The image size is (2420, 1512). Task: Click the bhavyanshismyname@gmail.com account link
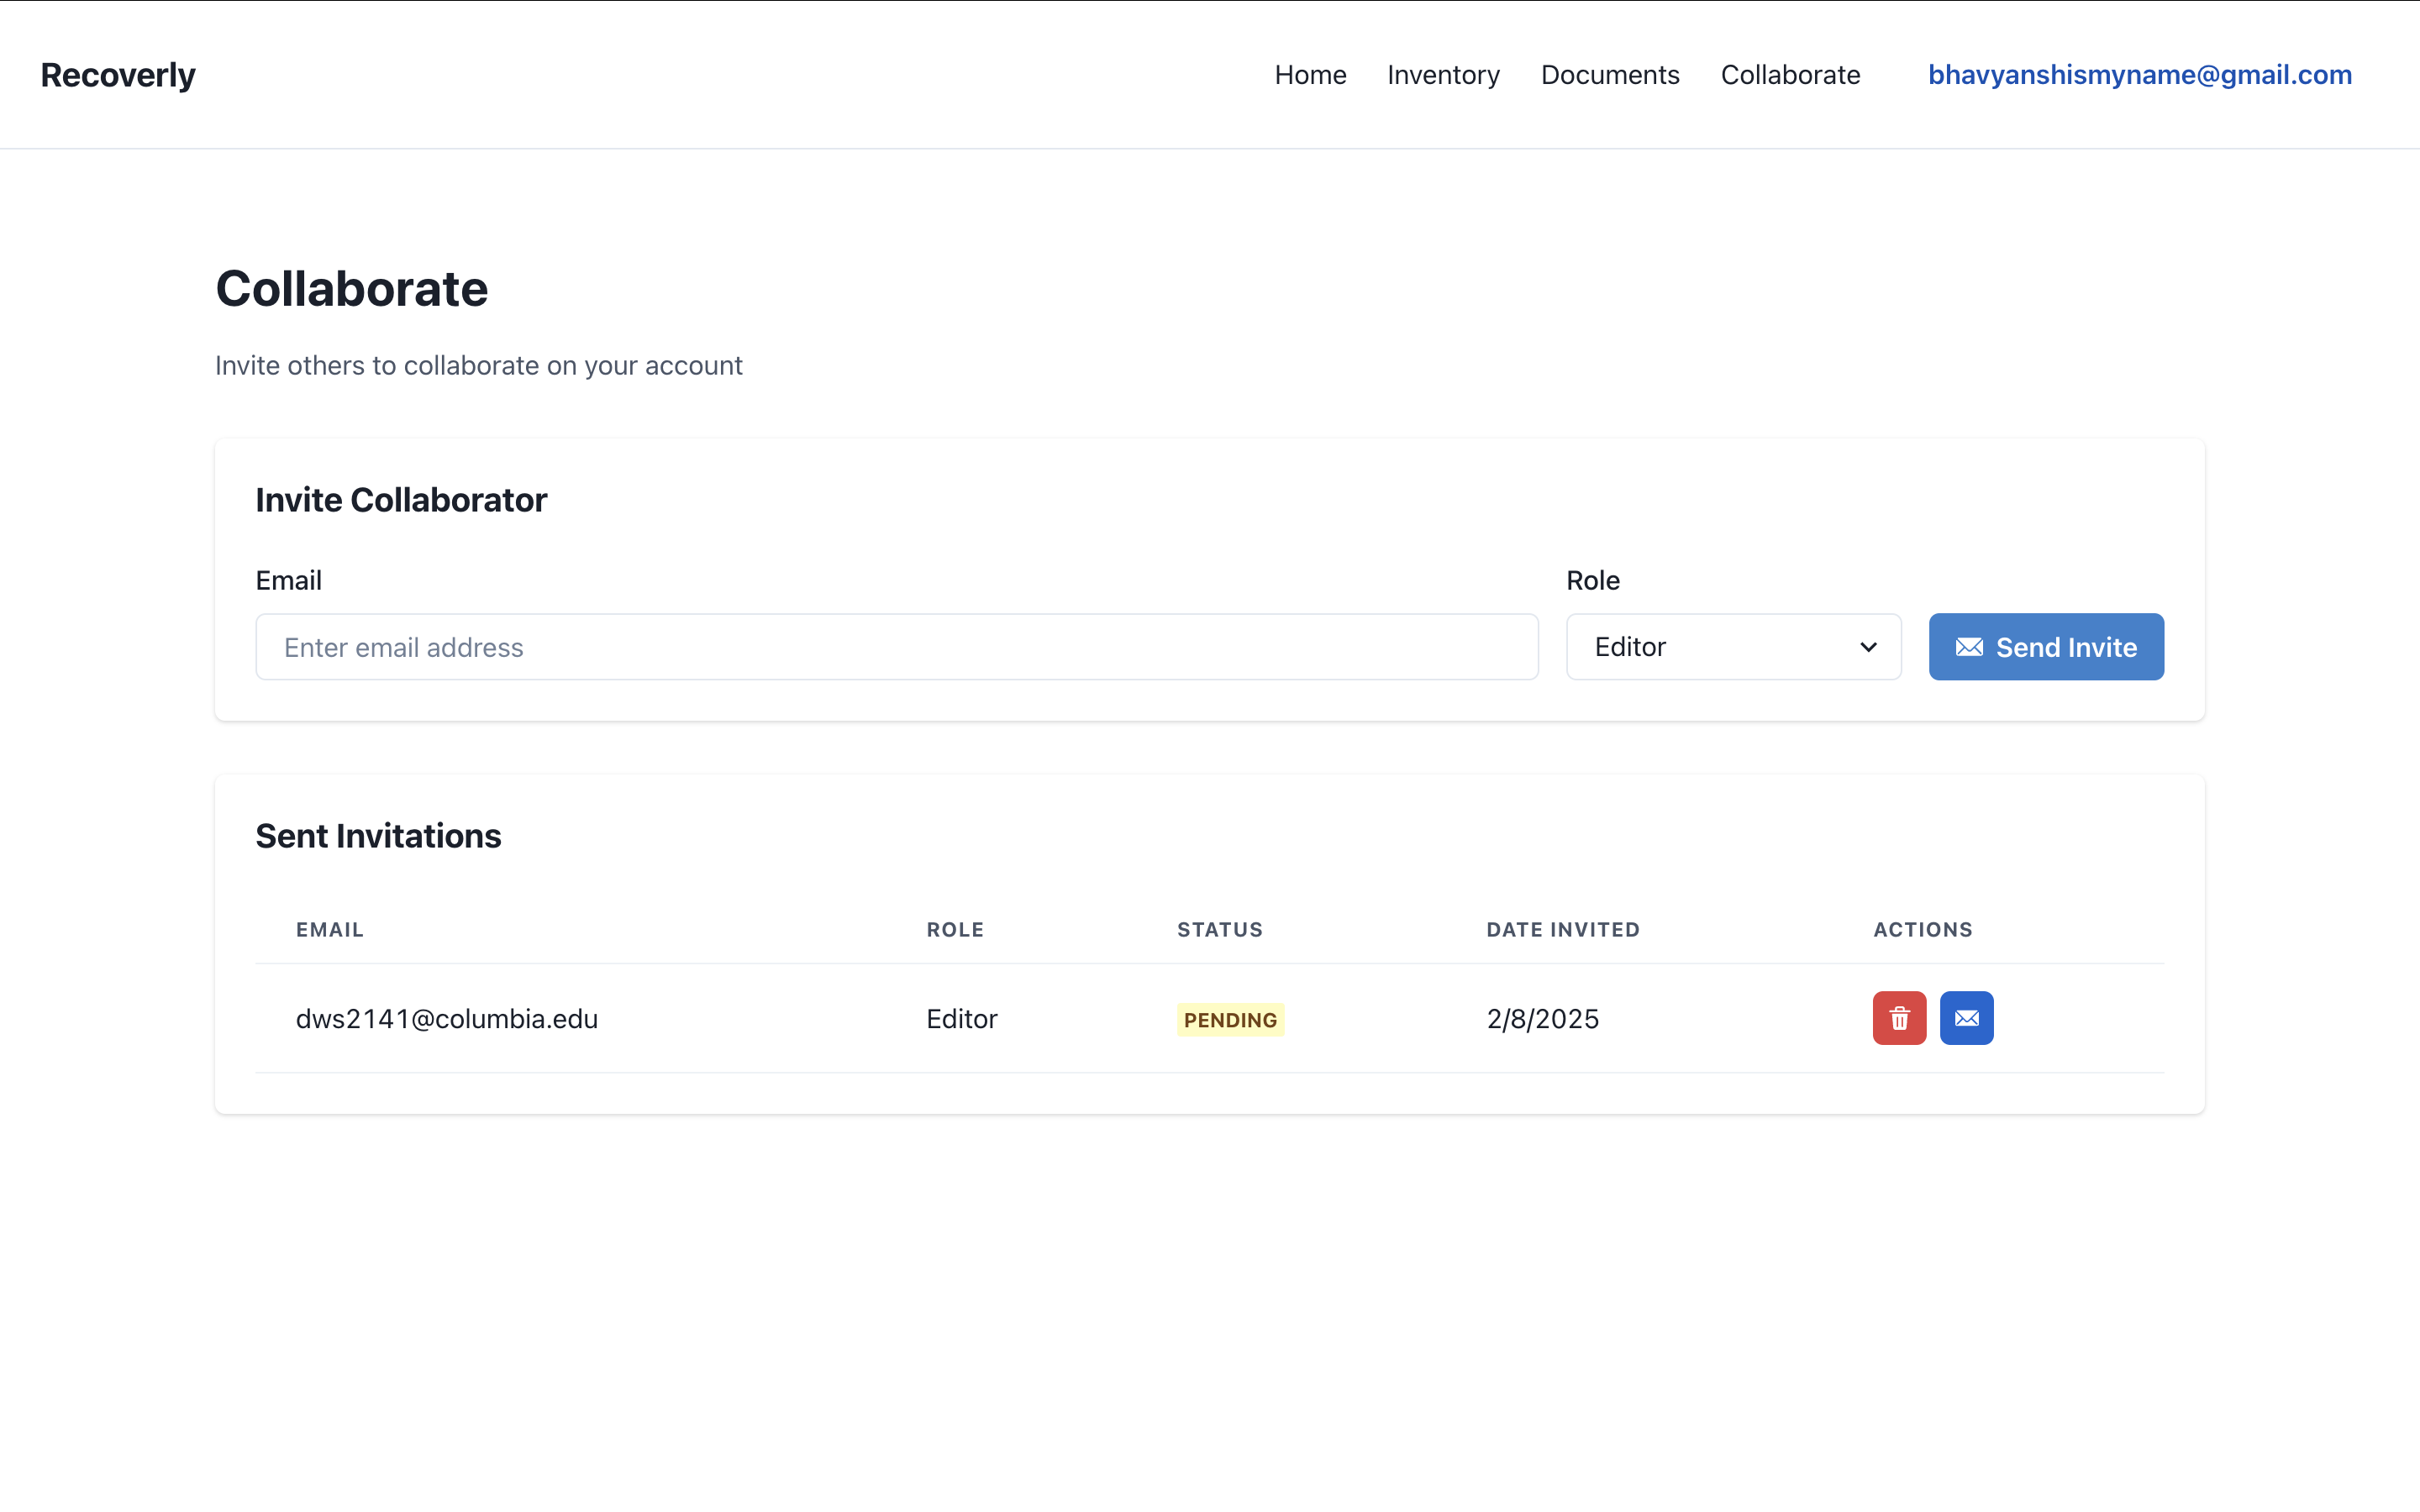[2139, 75]
